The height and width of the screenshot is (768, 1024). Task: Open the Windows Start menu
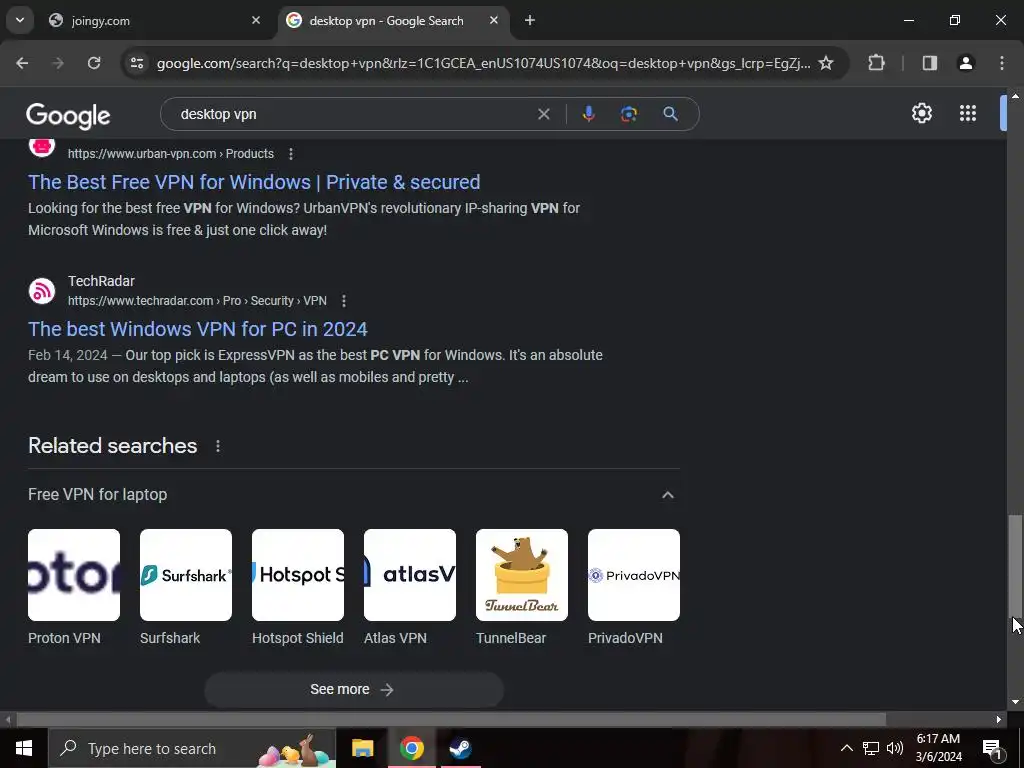tap(24, 748)
